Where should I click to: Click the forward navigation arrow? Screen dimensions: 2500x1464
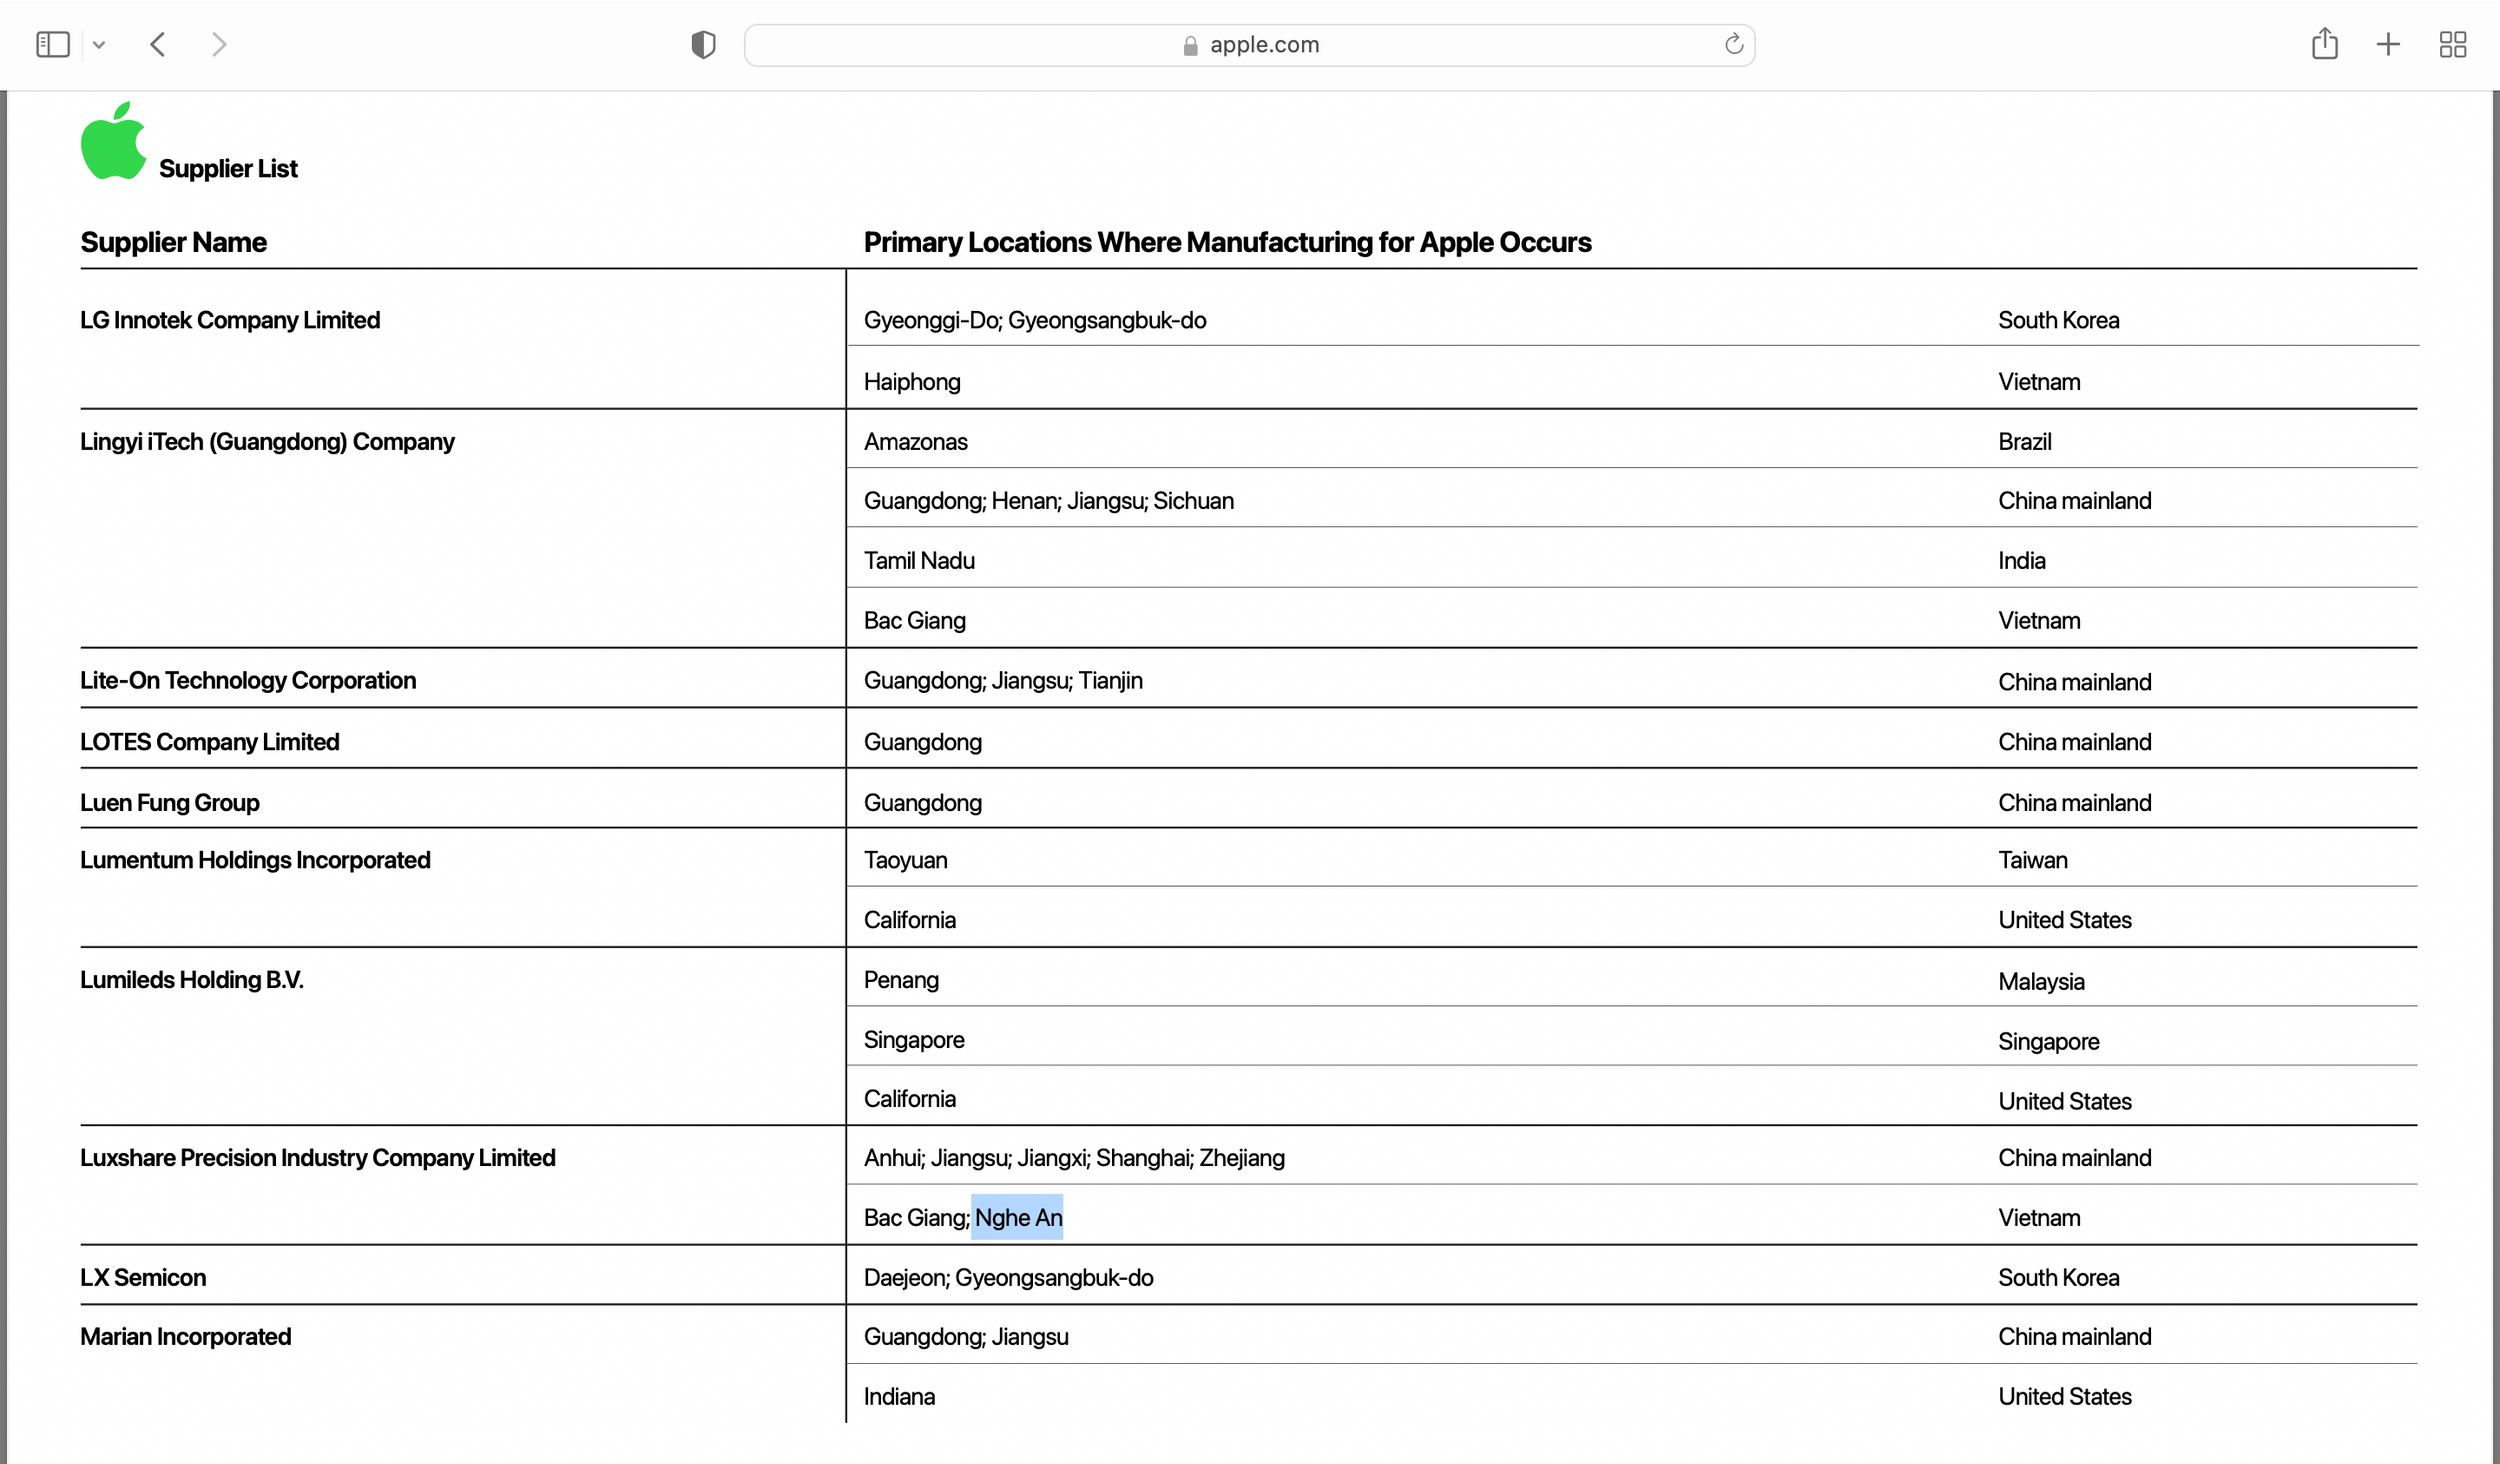coord(218,44)
